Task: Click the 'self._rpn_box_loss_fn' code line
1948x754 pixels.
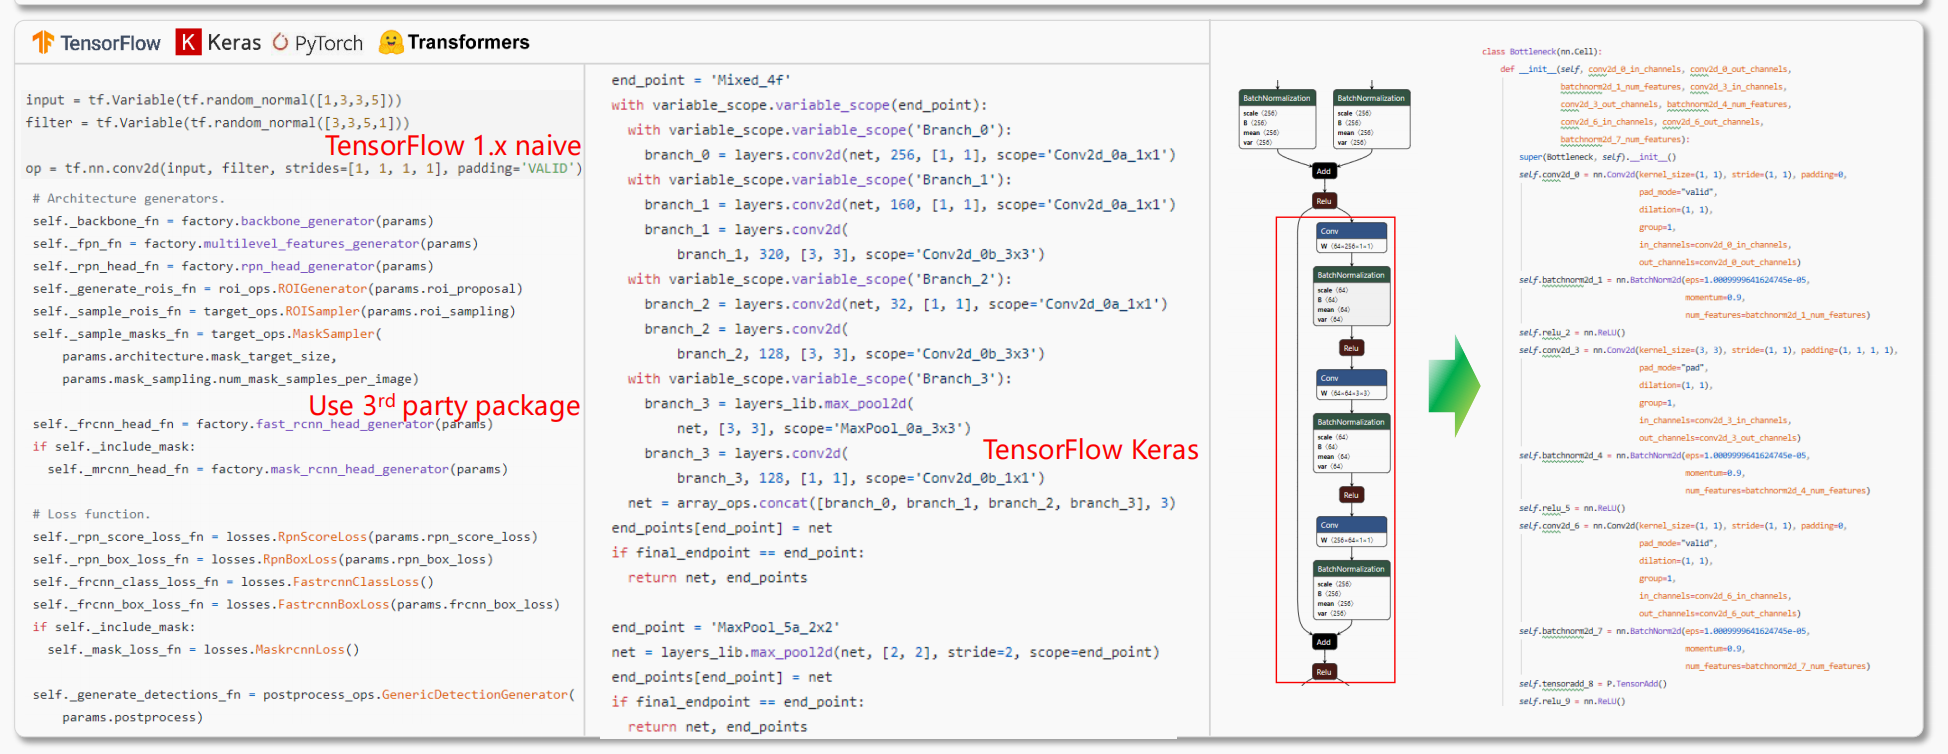Action: tap(263, 560)
